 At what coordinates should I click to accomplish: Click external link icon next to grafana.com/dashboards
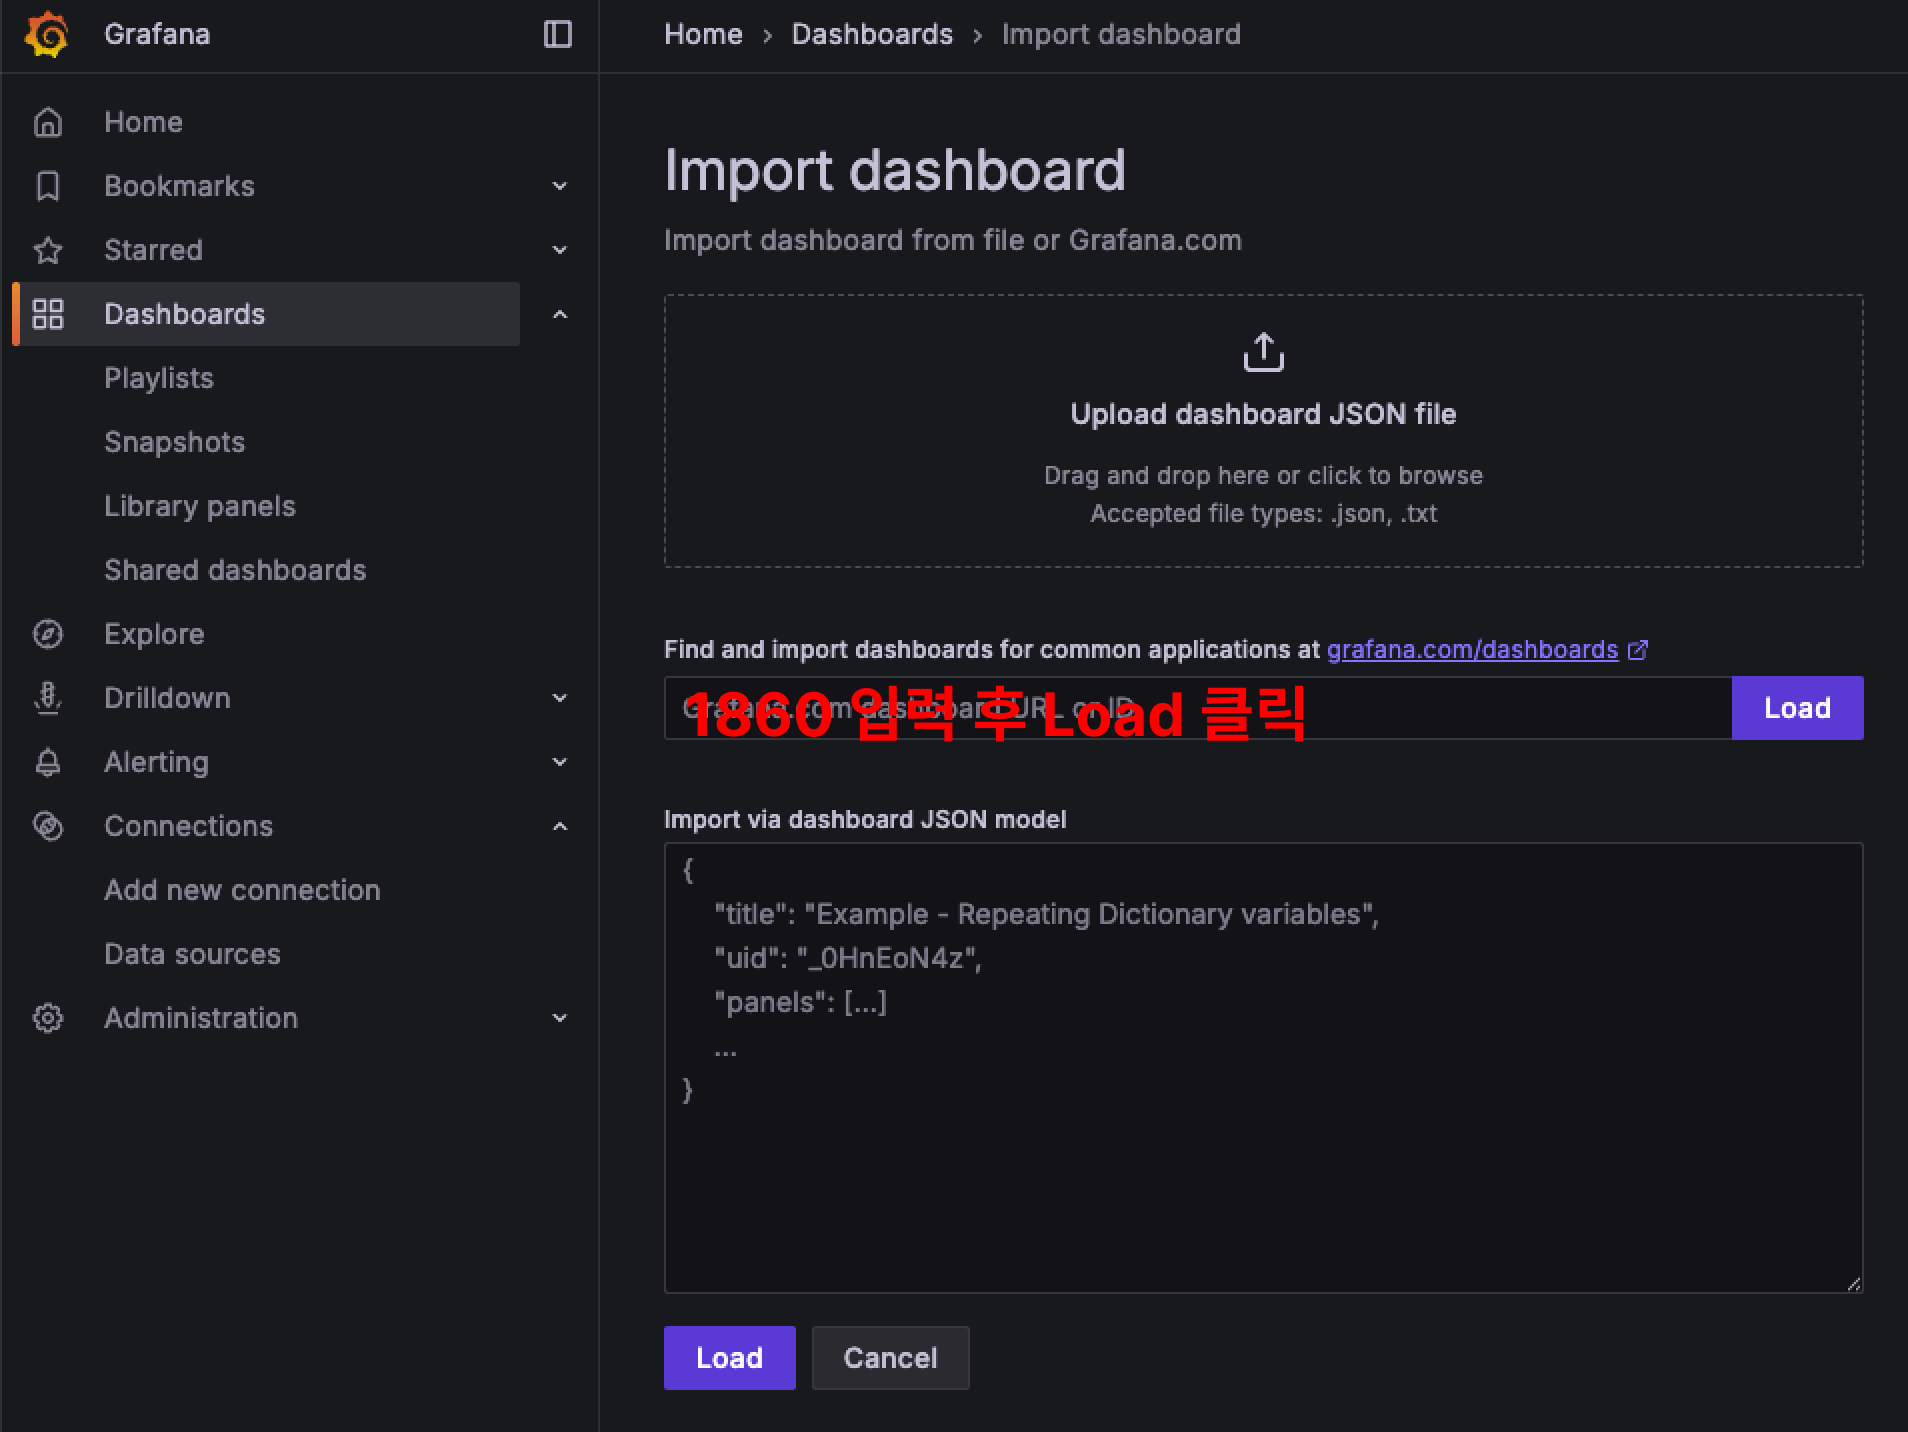[x=1637, y=650]
